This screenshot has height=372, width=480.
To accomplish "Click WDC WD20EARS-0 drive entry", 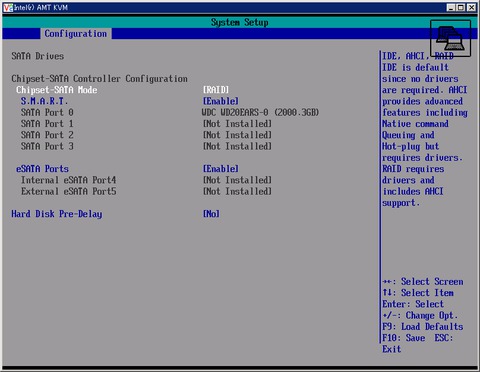I will point(260,112).
